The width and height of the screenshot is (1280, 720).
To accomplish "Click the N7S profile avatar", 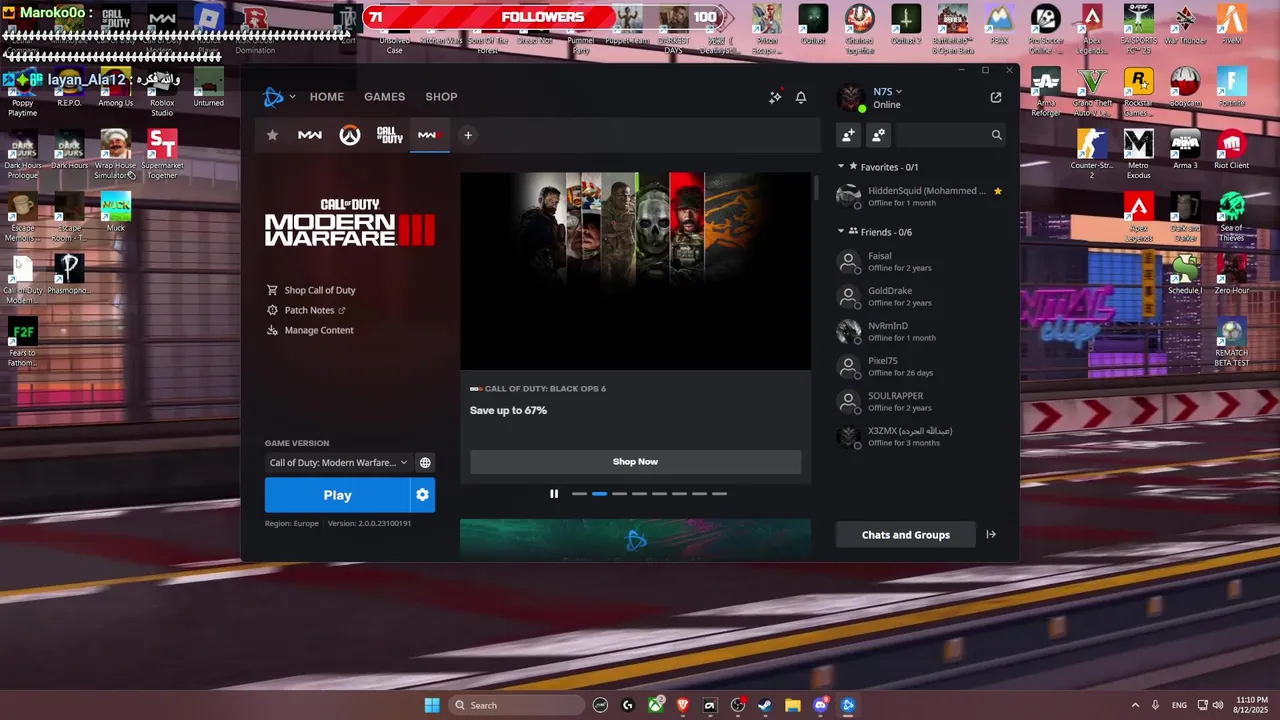I will 851,97.
